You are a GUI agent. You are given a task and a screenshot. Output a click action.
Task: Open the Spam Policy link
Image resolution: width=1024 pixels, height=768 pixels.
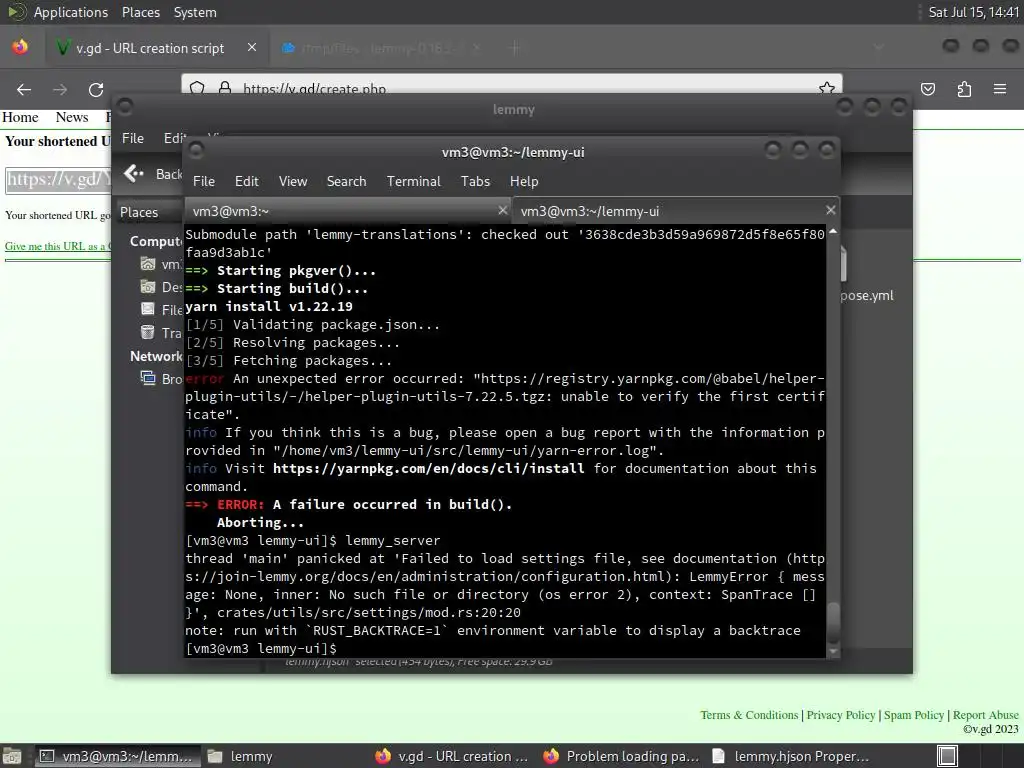(914, 715)
